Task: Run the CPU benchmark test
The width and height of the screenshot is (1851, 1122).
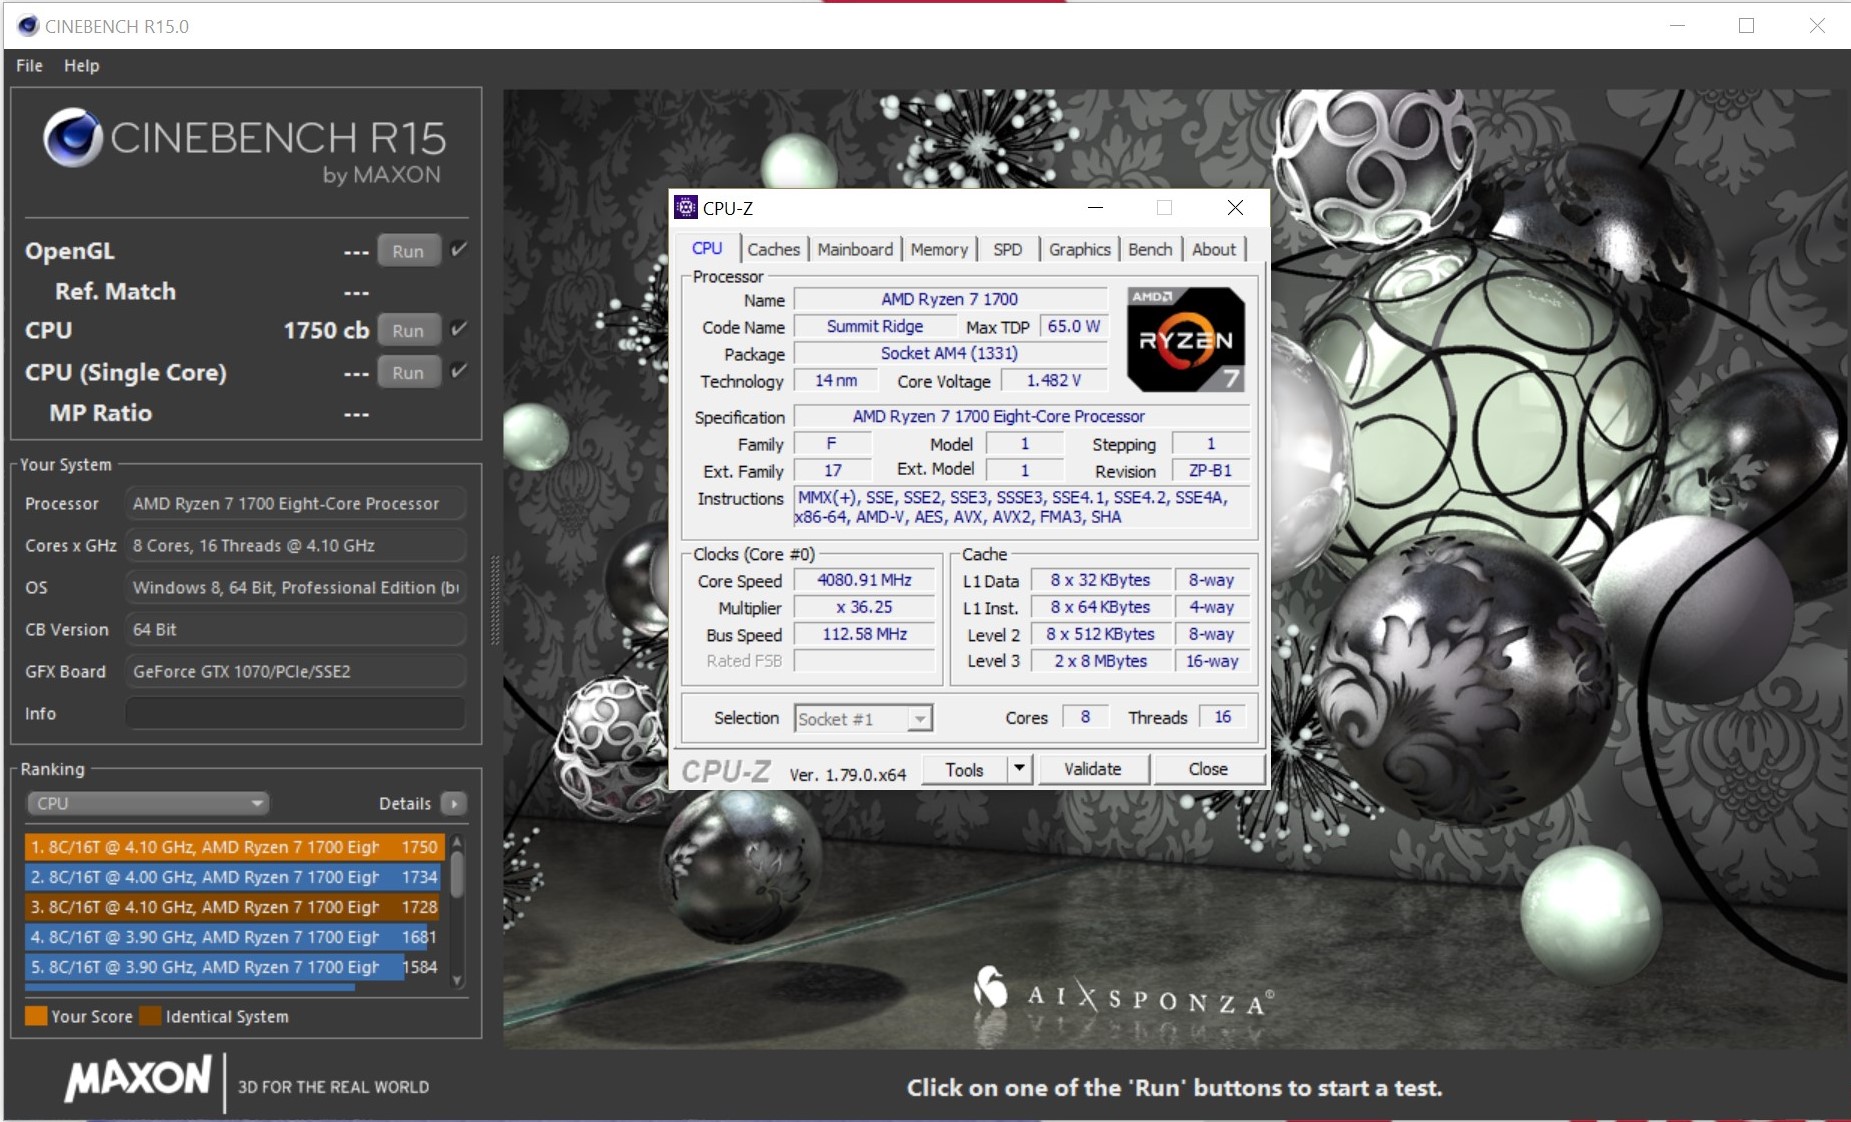Action: (x=408, y=331)
